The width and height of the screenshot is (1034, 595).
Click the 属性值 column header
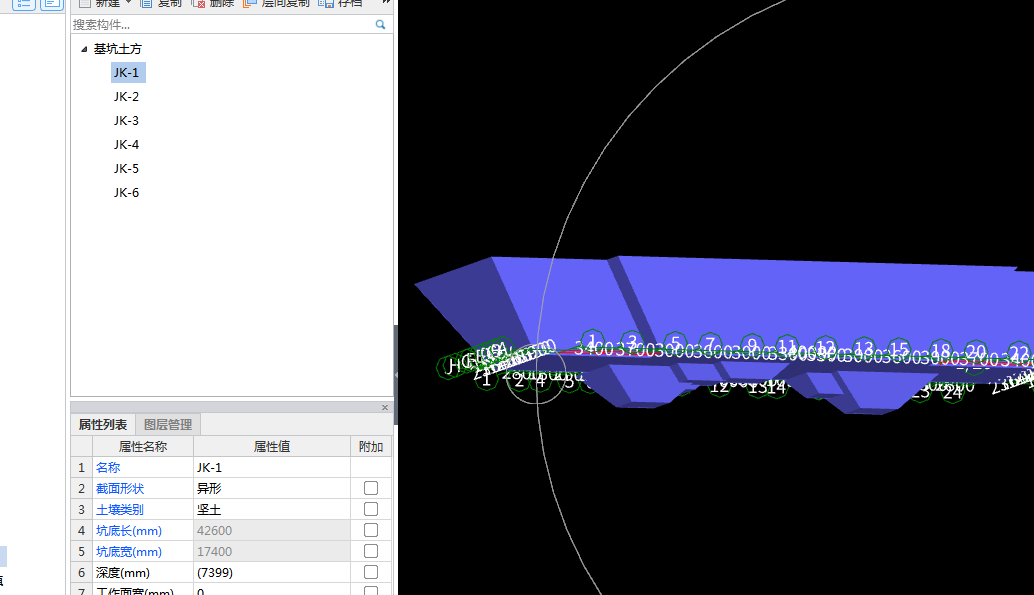(272, 447)
